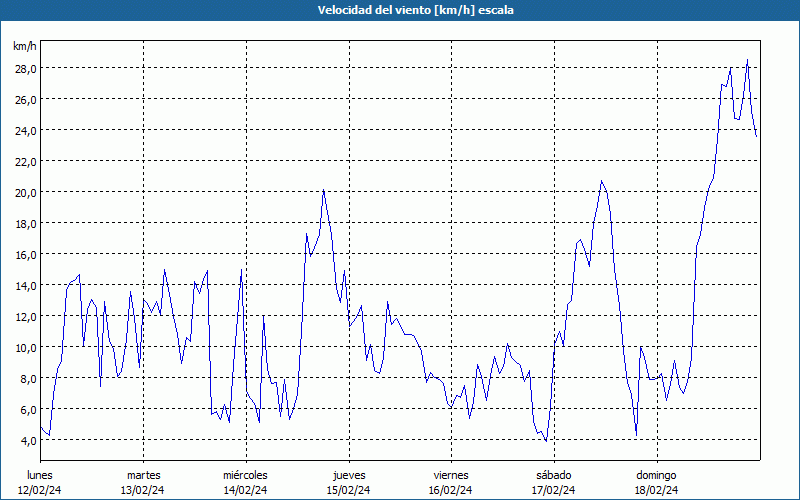Click the 18,0 y-axis value

(x=26, y=223)
